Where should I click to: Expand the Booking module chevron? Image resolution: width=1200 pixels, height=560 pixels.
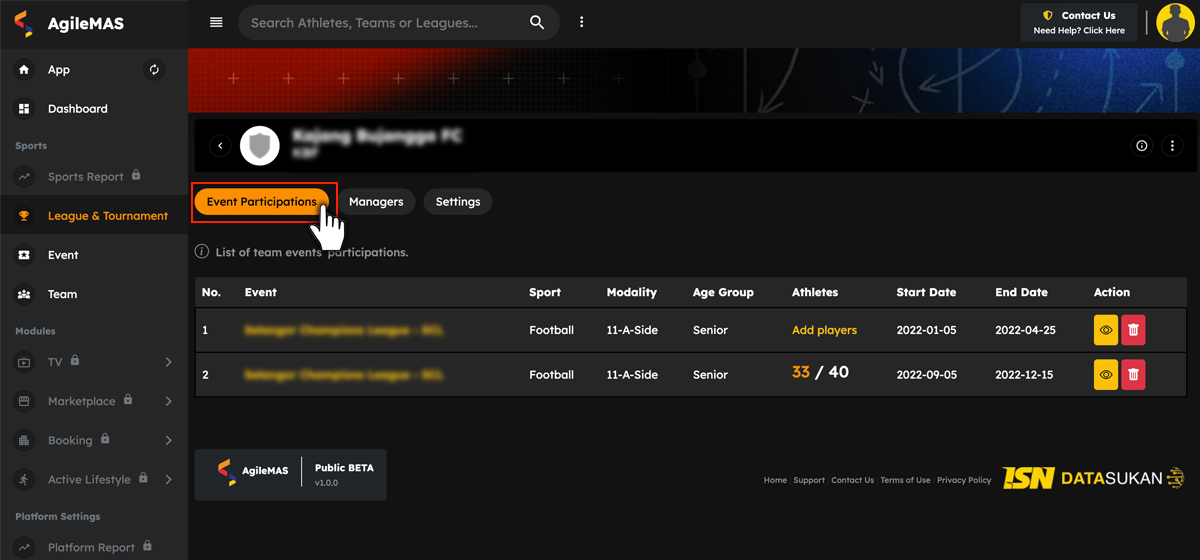168,440
